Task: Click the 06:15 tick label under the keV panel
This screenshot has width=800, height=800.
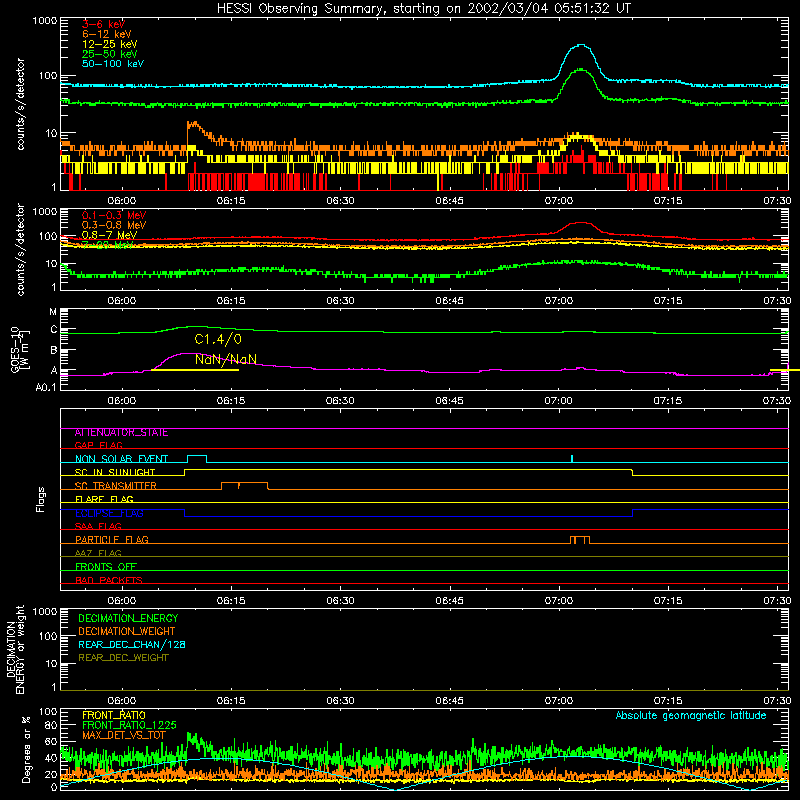Action: [x=231, y=201]
